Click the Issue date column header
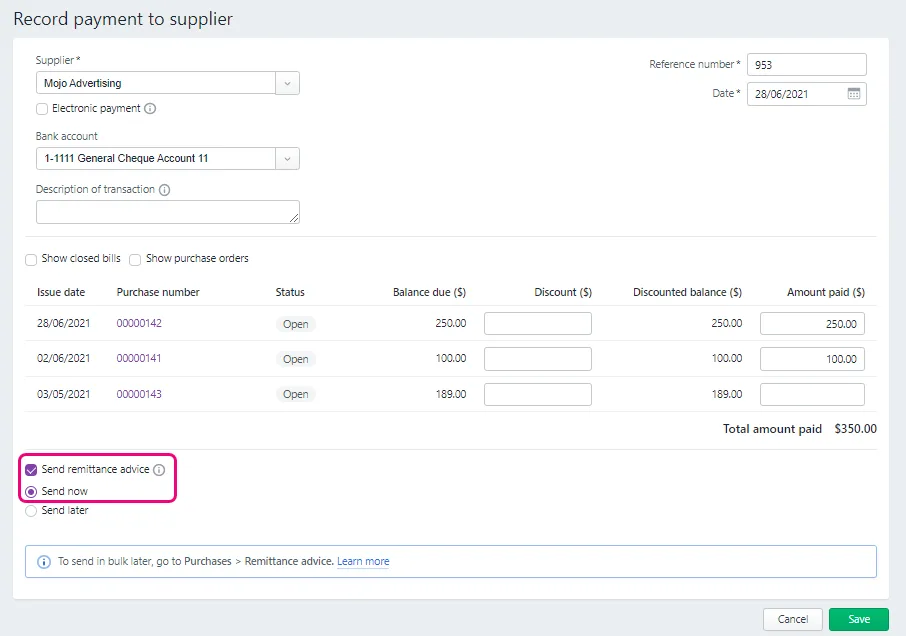Screen dimensions: 906x636 click(x=61, y=292)
